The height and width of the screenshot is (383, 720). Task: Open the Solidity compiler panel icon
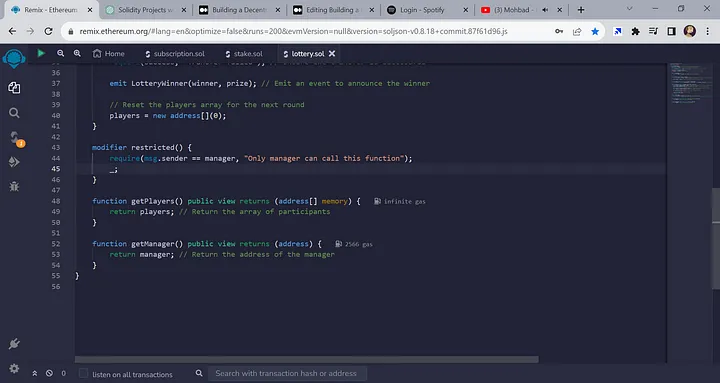pyautogui.click(x=15, y=137)
